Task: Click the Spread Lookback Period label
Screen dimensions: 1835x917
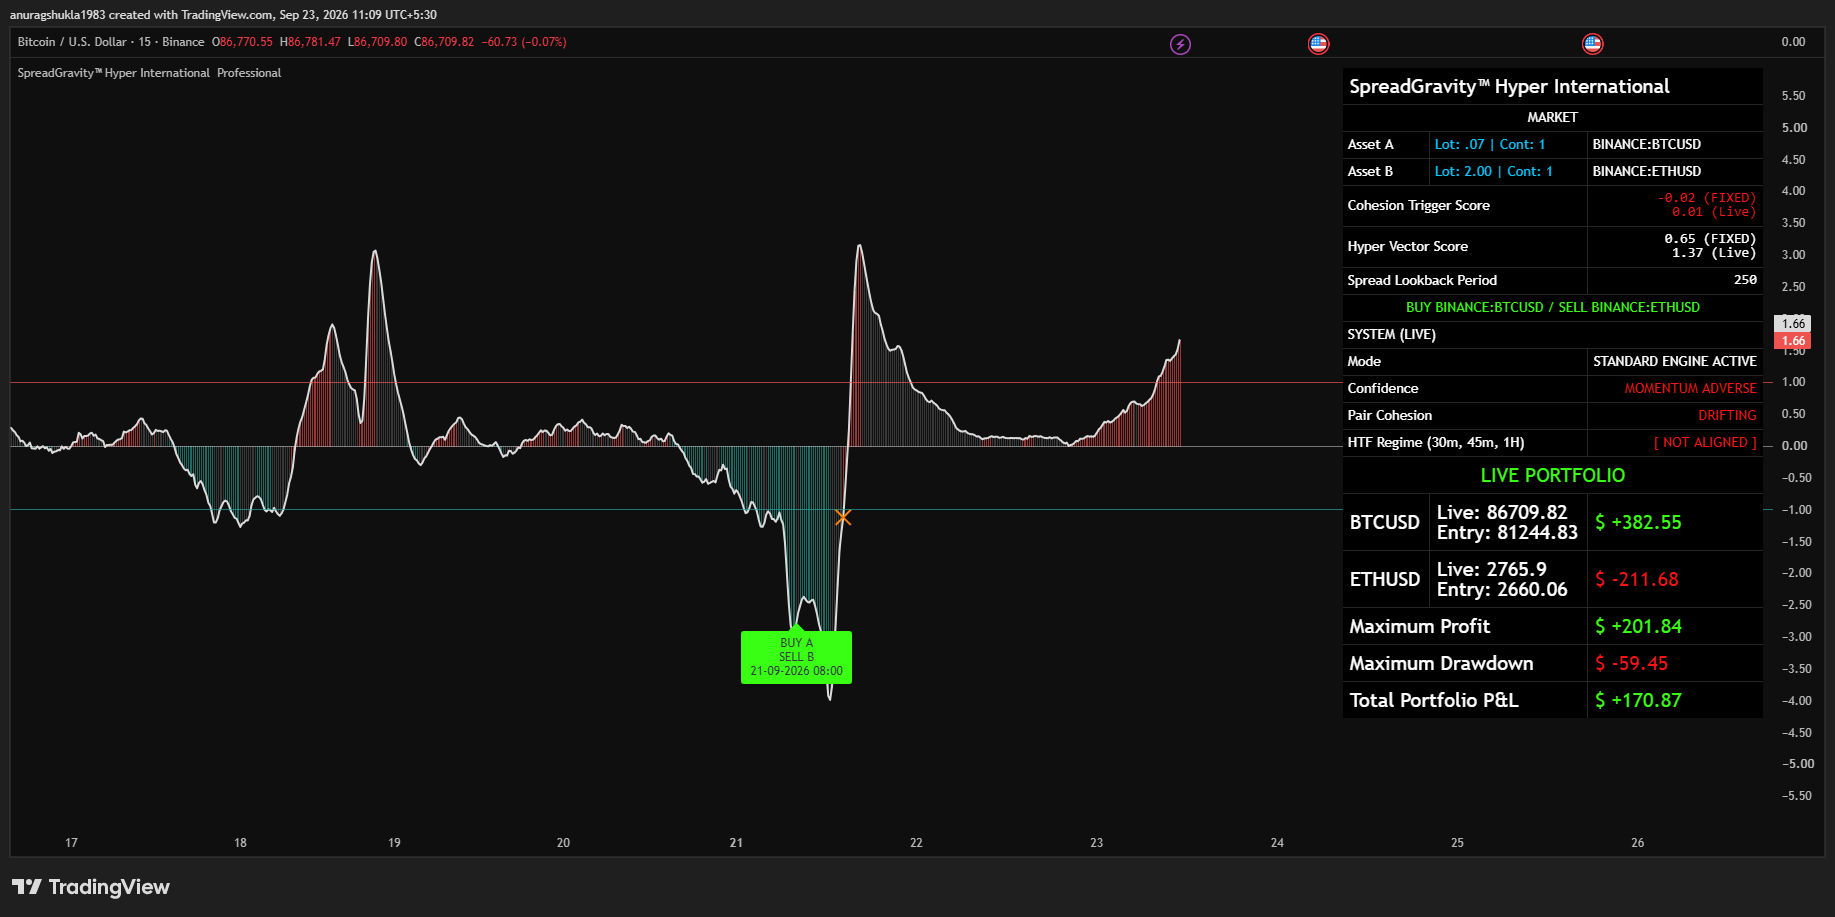Action: [1422, 281]
